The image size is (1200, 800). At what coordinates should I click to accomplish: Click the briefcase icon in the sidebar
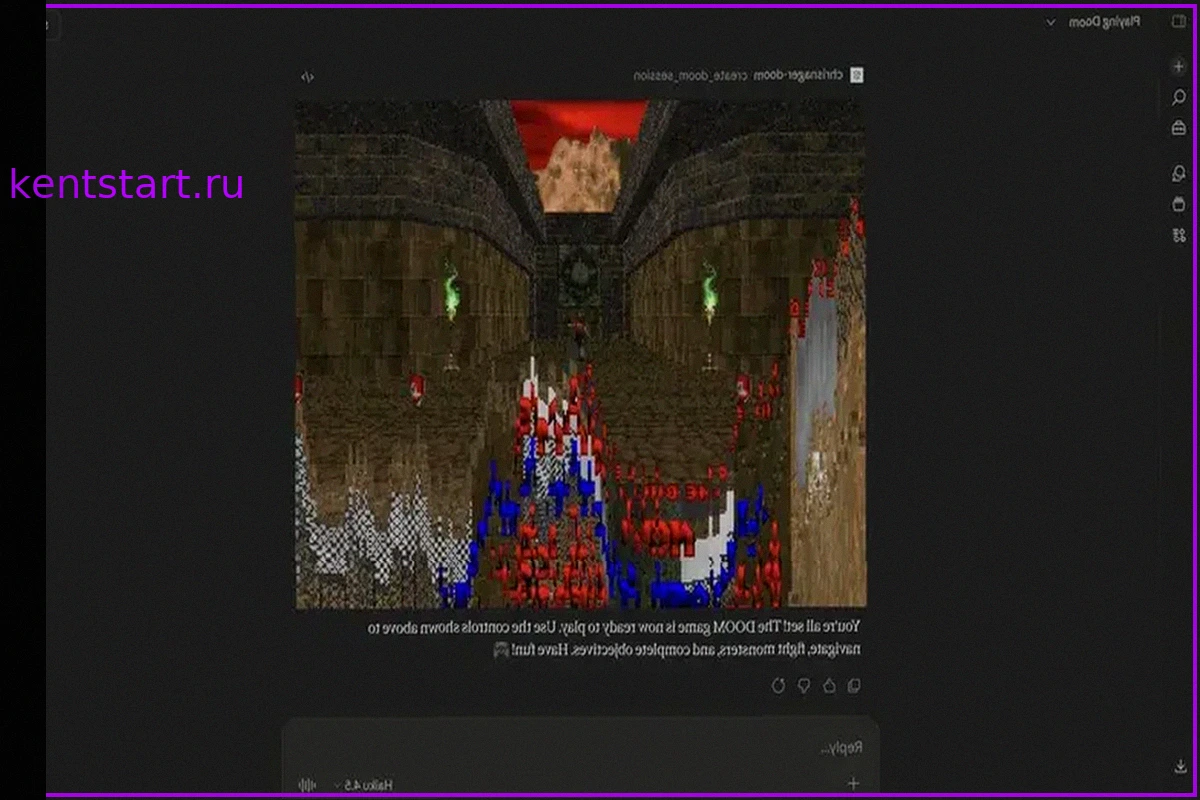point(1178,128)
